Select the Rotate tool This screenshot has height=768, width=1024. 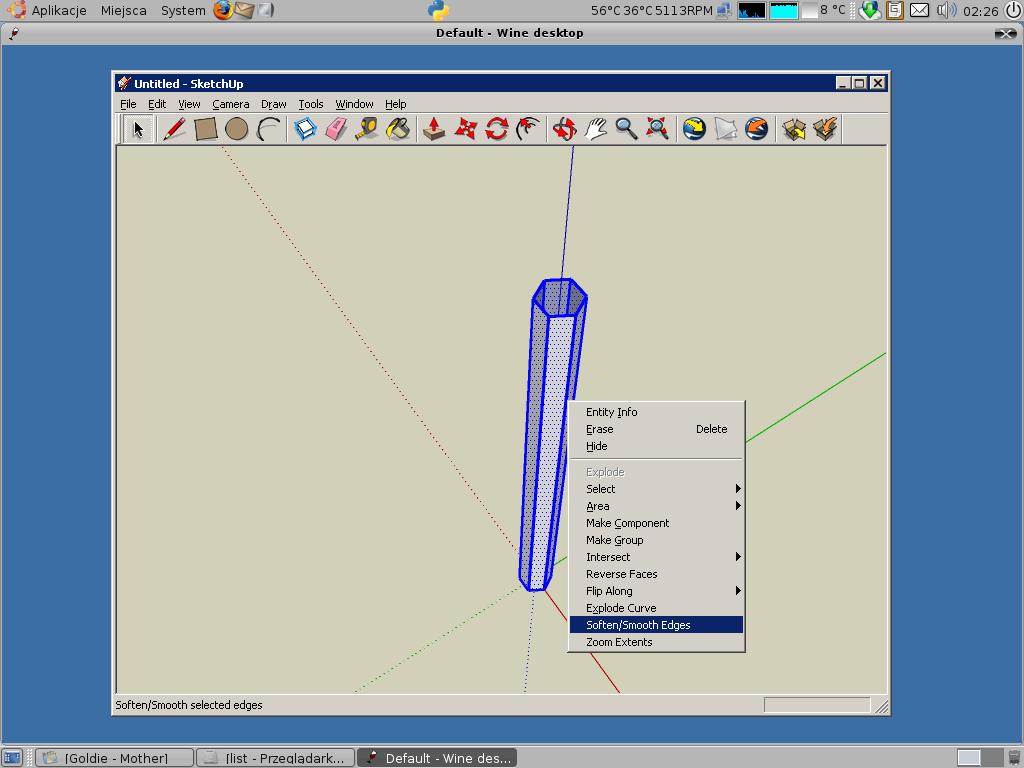[x=496, y=129]
